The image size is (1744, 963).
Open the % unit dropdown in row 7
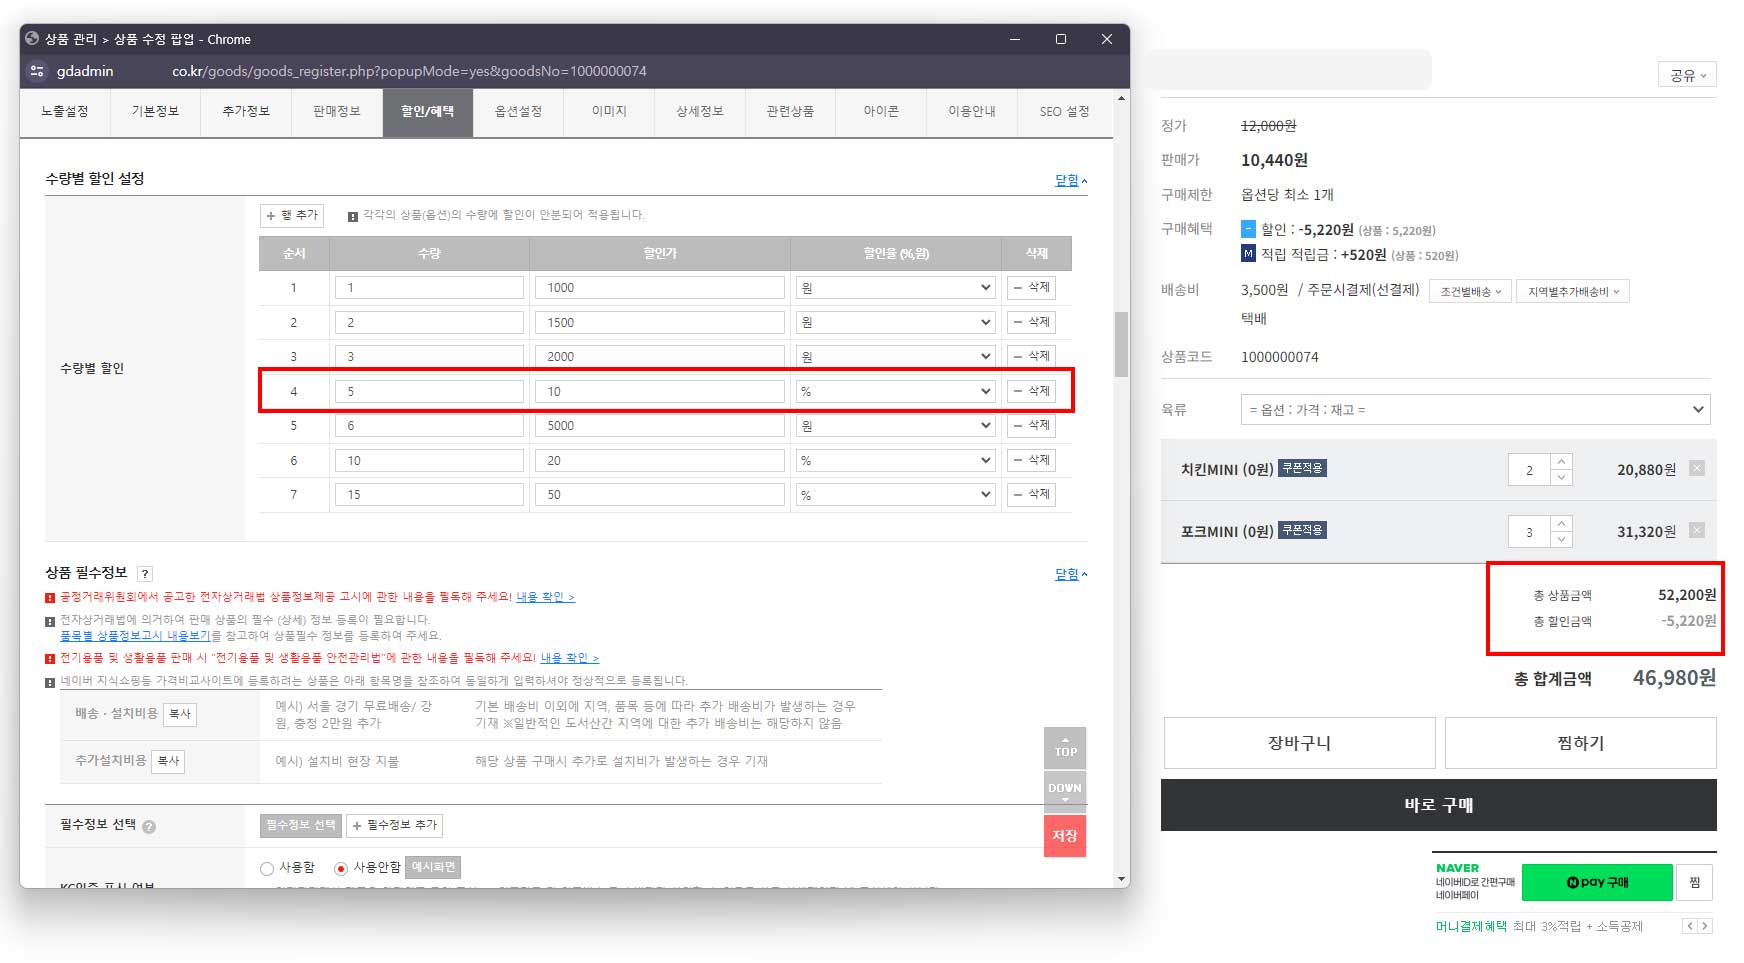click(x=895, y=495)
